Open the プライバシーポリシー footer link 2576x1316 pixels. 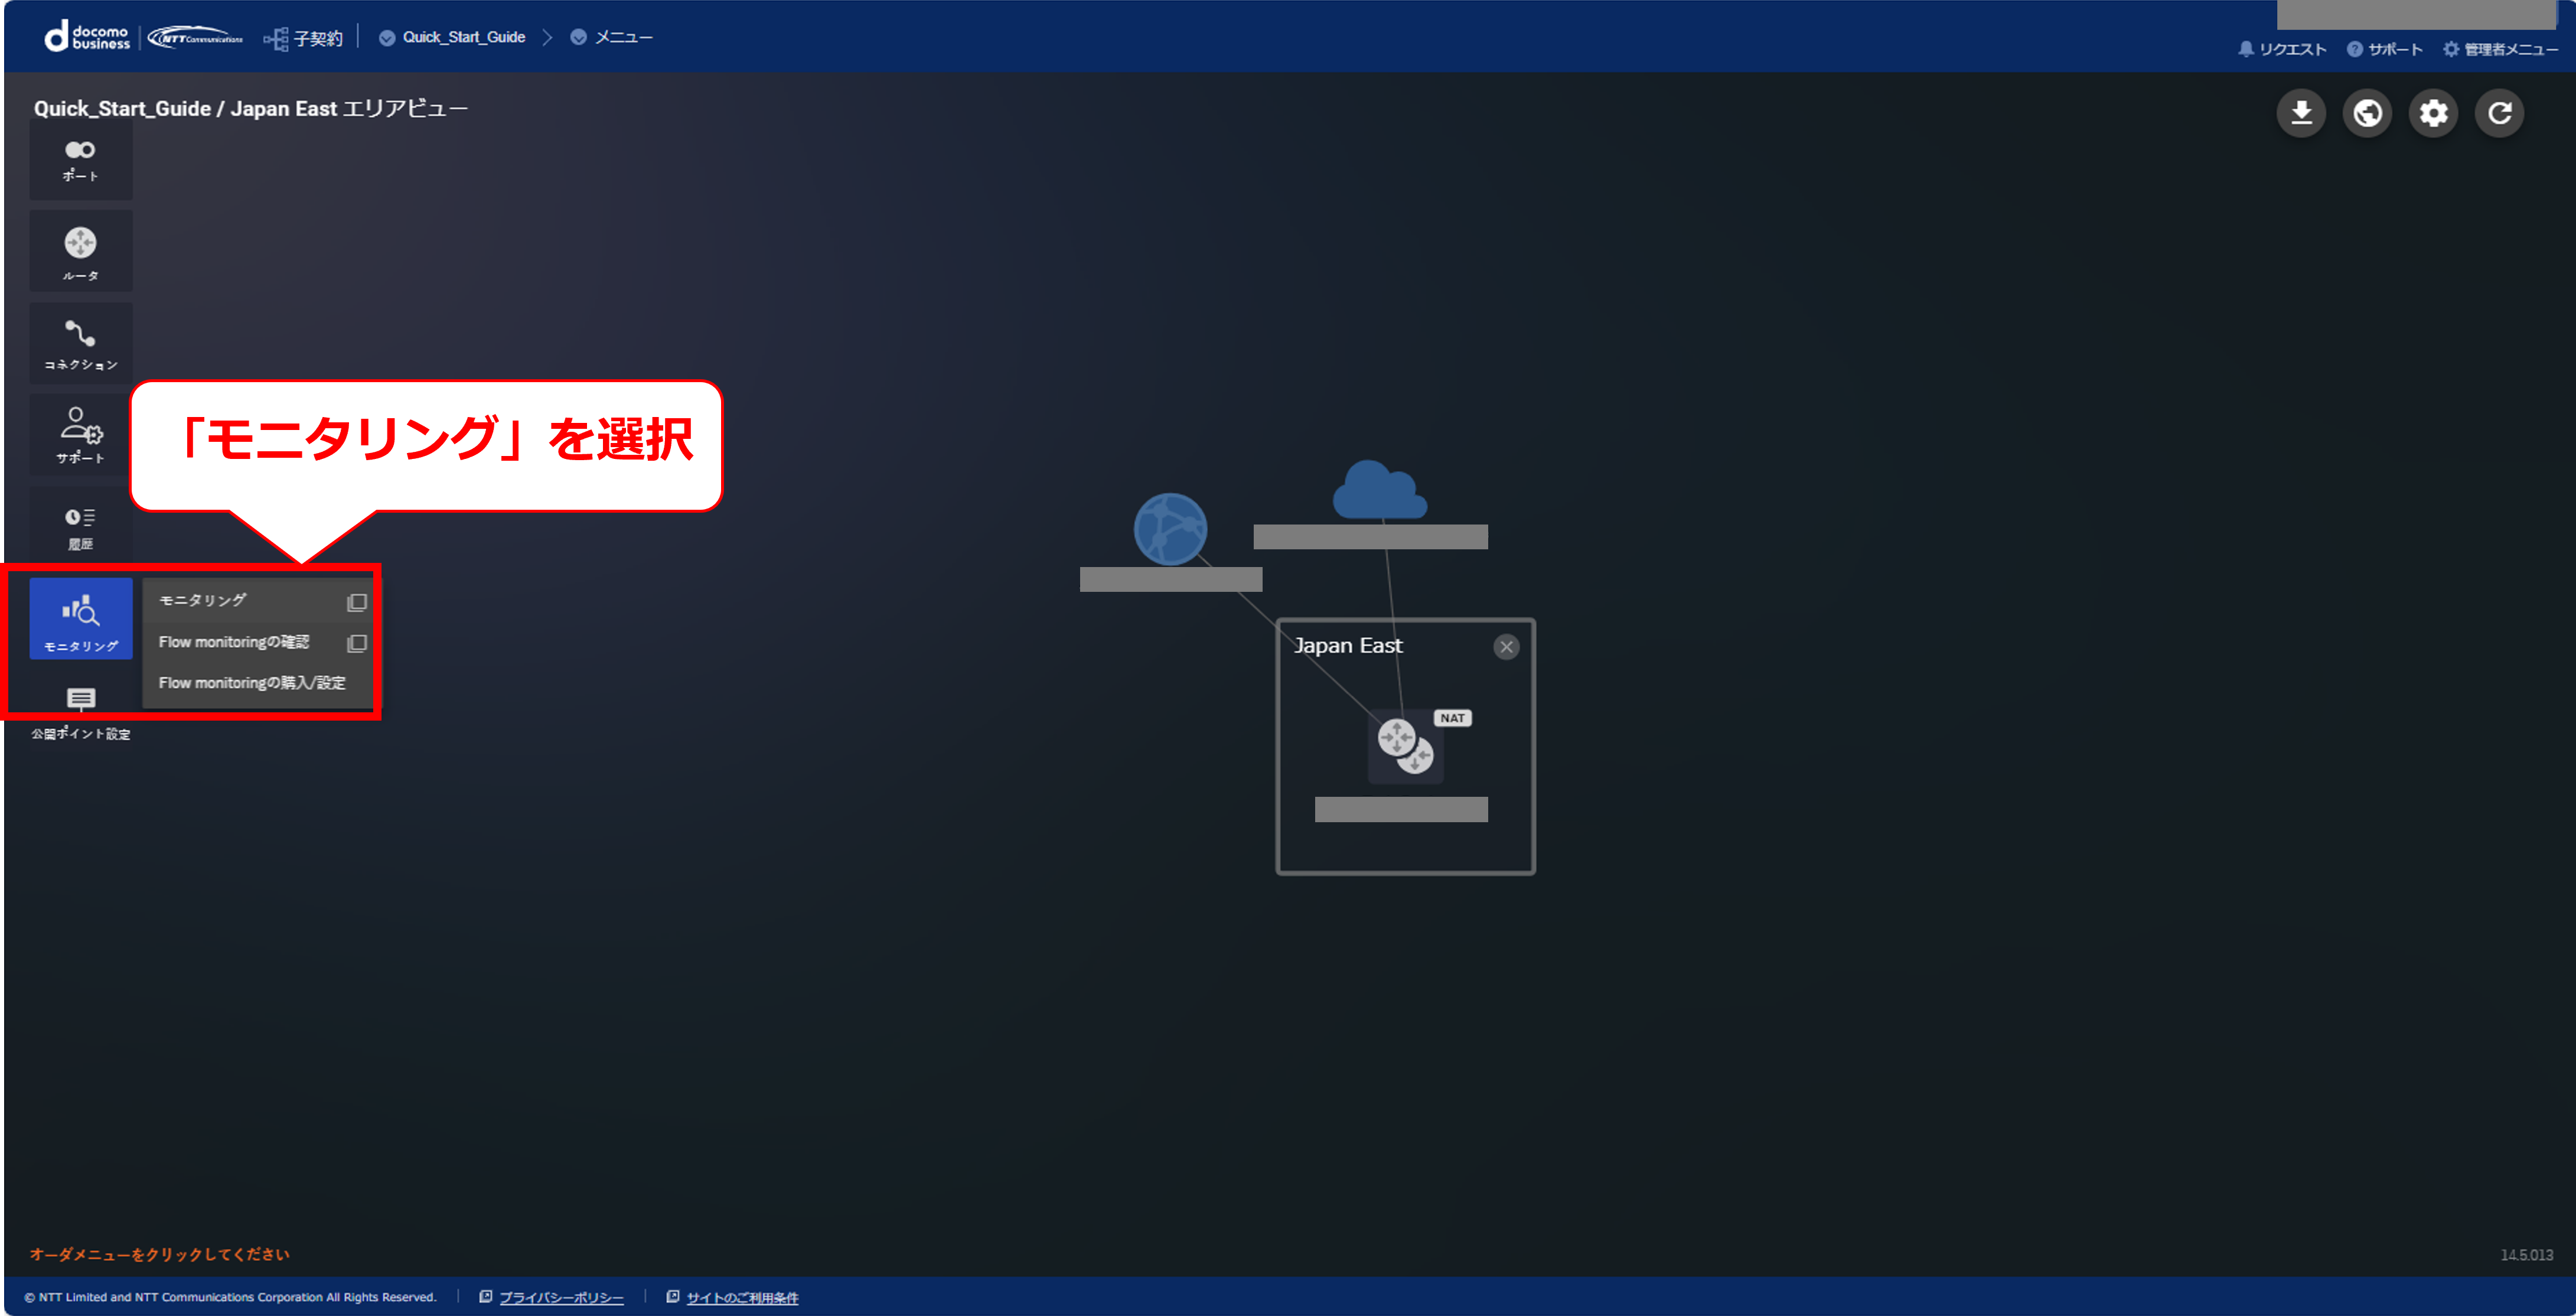click(561, 1297)
